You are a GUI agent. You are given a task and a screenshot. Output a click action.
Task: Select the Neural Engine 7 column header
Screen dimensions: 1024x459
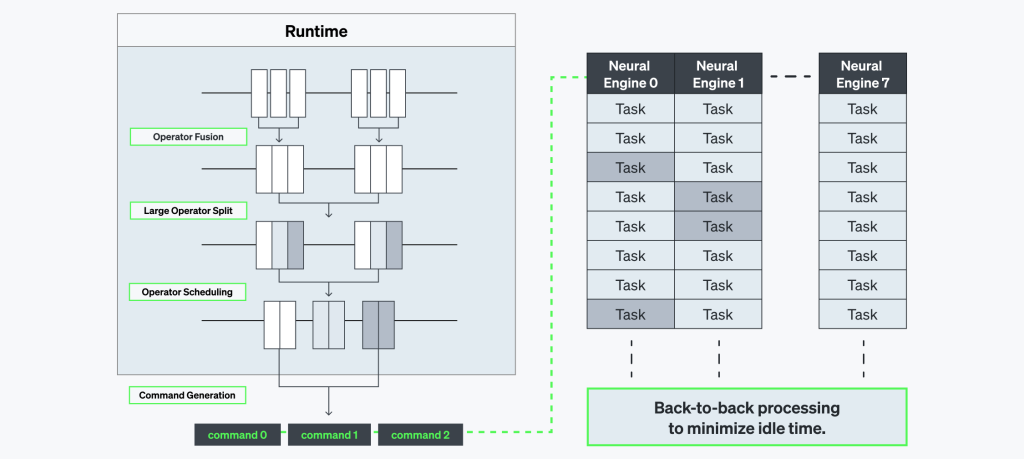(862, 74)
